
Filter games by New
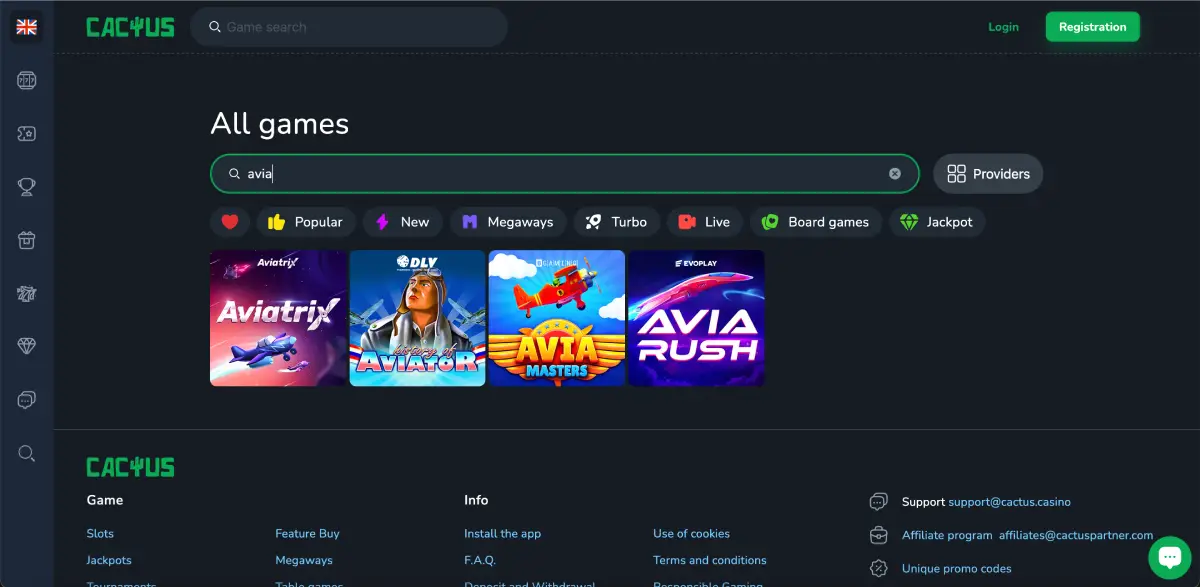click(402, 222)
